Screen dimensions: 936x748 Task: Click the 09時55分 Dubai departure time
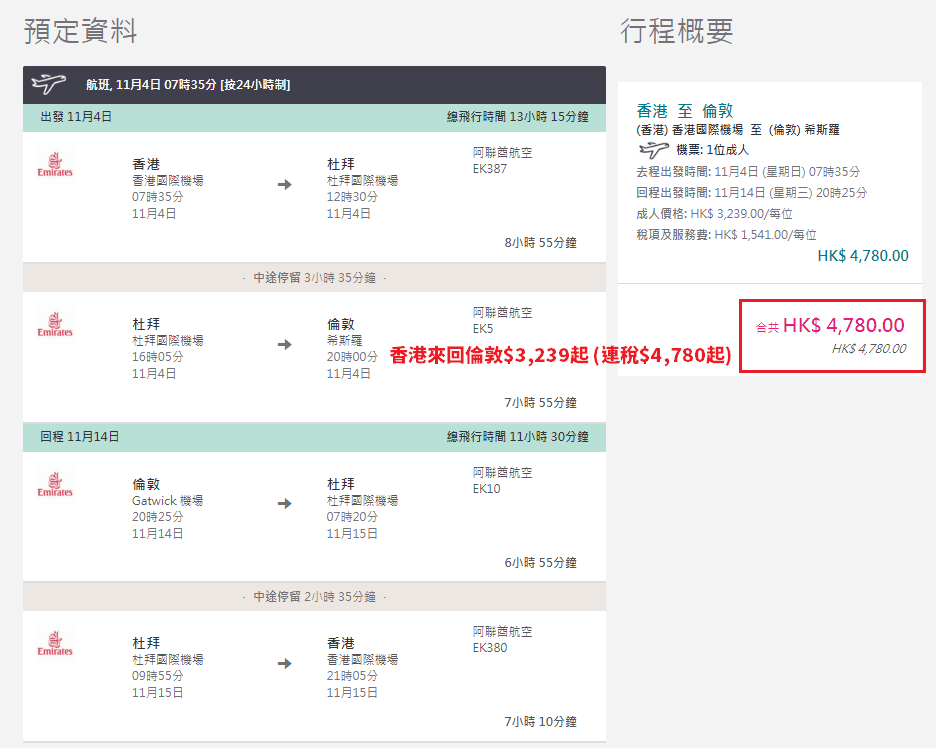click(x=158, y=676)
